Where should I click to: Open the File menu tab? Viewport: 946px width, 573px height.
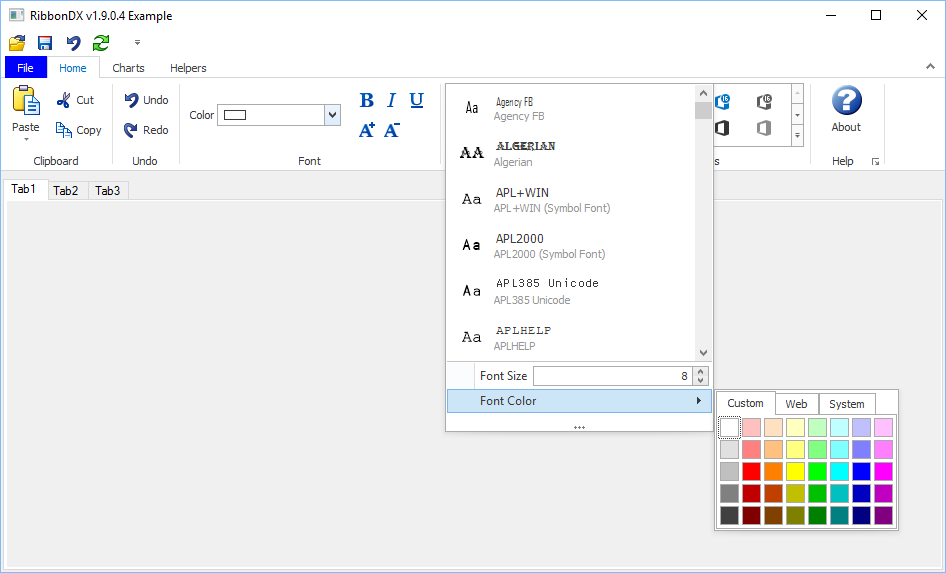(x=25, y=68)
